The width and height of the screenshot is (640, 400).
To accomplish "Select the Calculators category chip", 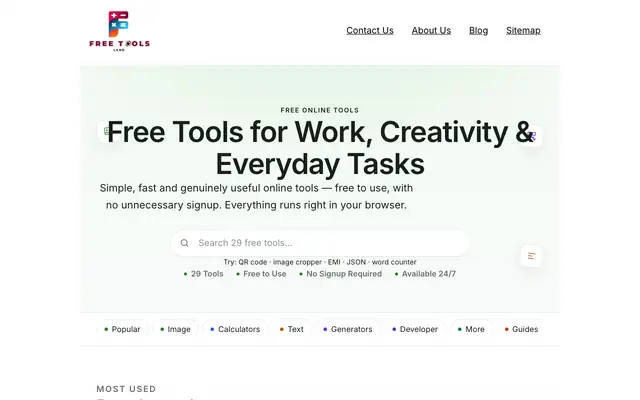I will pos(235,329).
